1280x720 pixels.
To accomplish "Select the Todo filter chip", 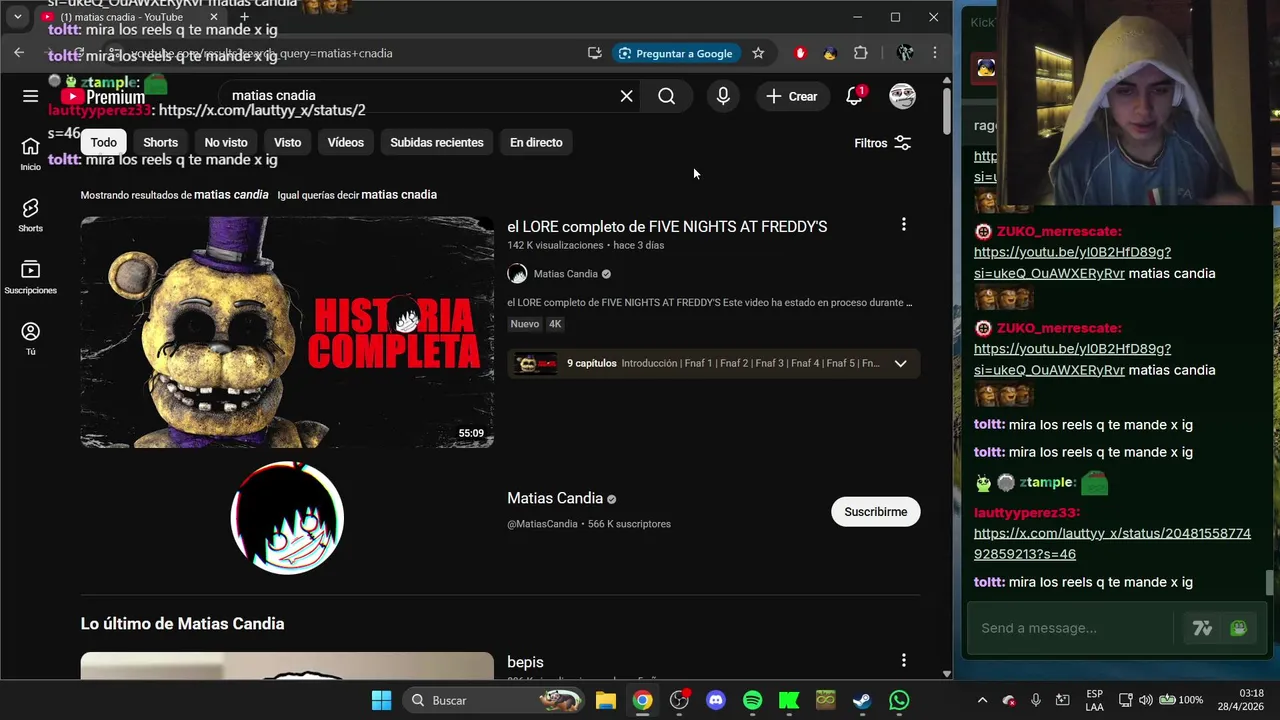I will (104, 142).
